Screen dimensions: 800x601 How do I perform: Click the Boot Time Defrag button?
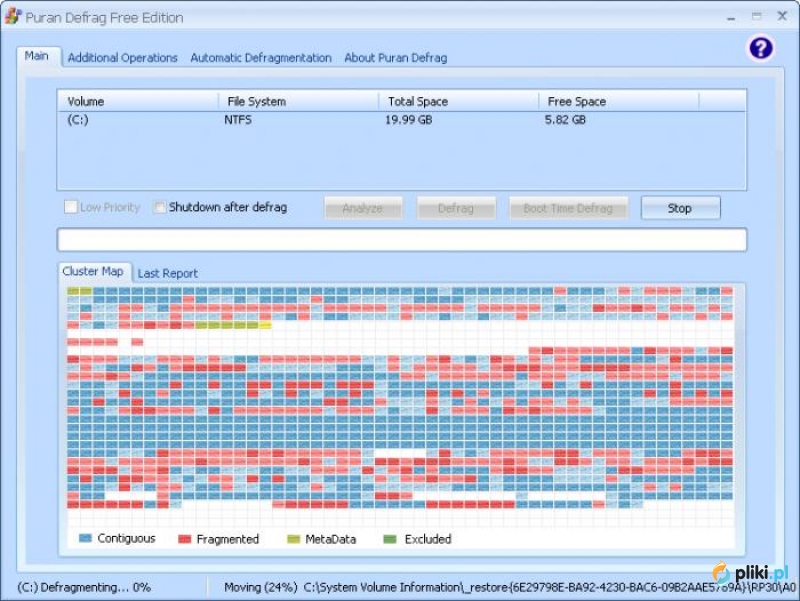tap(568, 208)
